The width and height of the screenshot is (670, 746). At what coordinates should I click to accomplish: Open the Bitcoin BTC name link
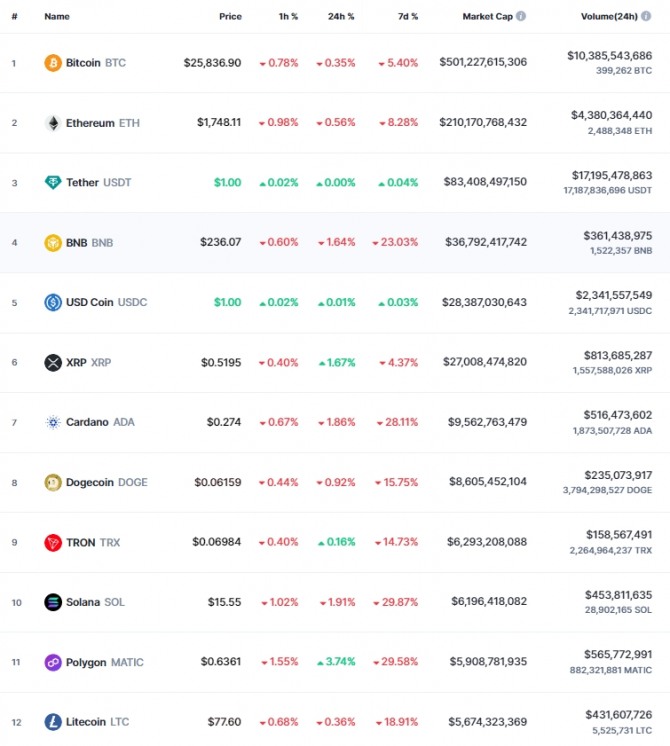coord(96,63)
